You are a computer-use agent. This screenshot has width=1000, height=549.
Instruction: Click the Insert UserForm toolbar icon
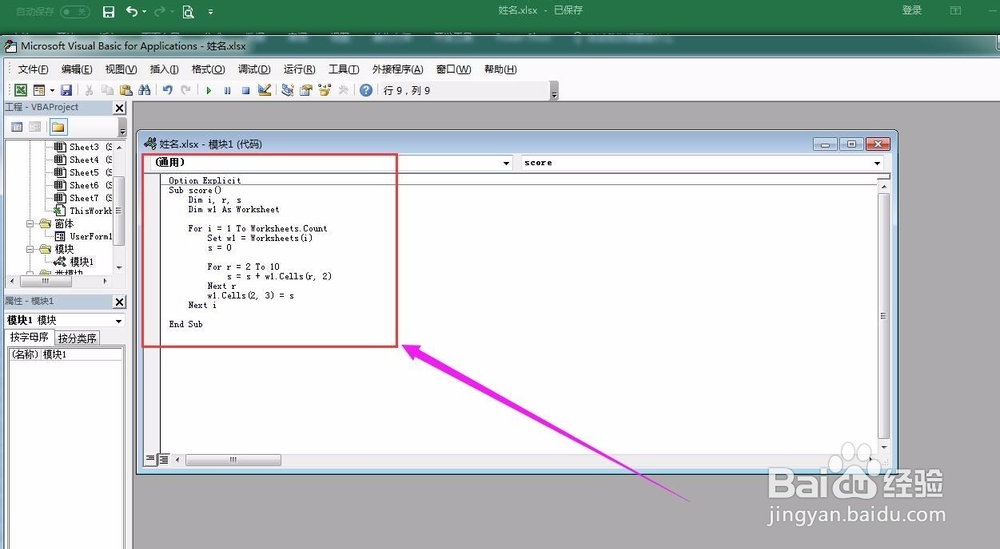point(39,91)
